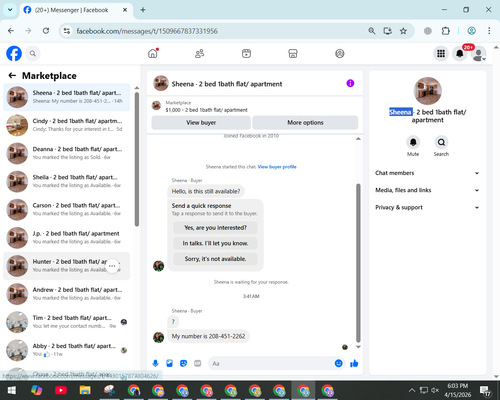Screen dimensions: 500x400
Task: Open YouTube from the taskbar
Action: (x=61, y=390)
